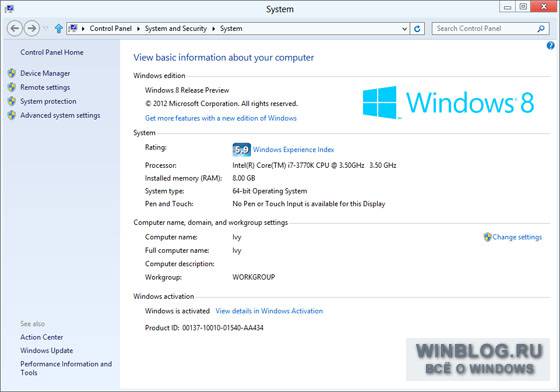Click the No Pen or Touch Input text

coord(309,204)
